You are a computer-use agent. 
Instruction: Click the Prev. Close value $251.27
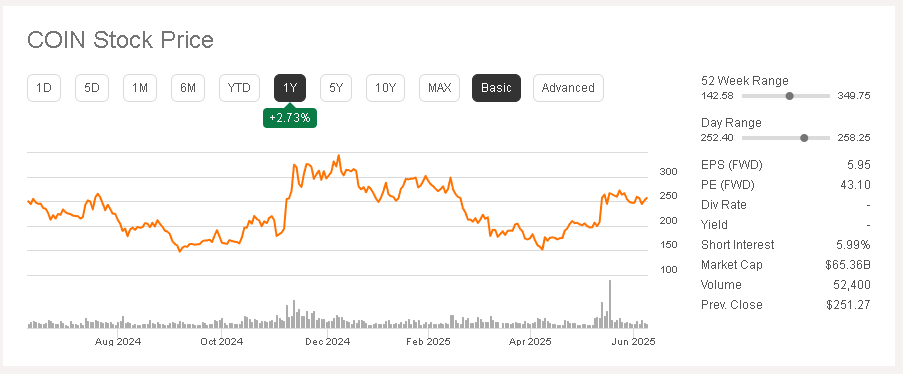(848, 304)
